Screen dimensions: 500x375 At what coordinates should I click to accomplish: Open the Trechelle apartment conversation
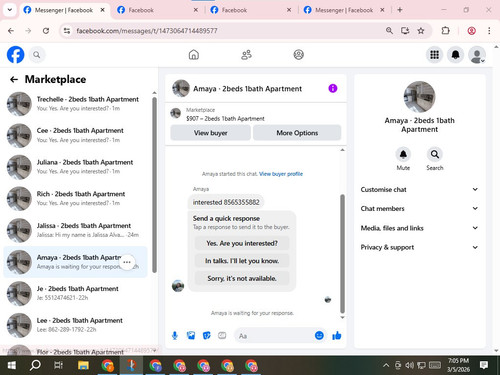pyautogui.click(x=75, y=104)
